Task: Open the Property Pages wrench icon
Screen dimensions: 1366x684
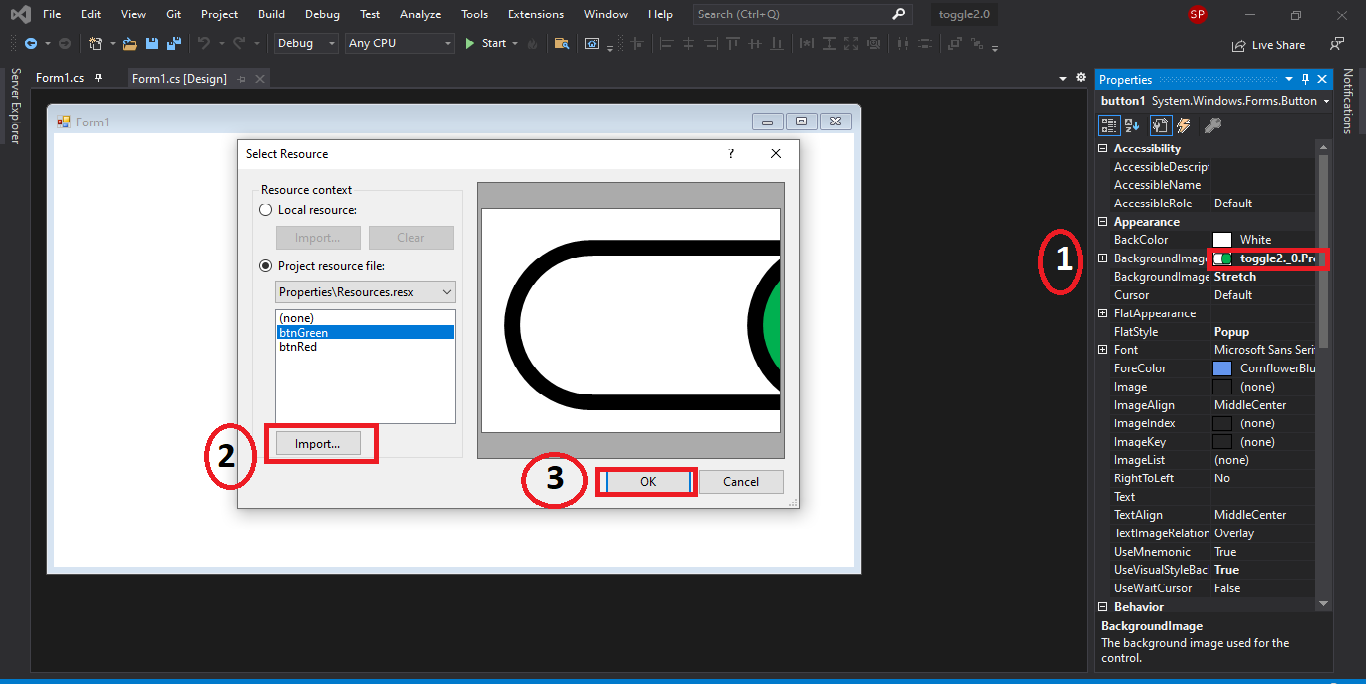Action: (x=1160, y=125)
